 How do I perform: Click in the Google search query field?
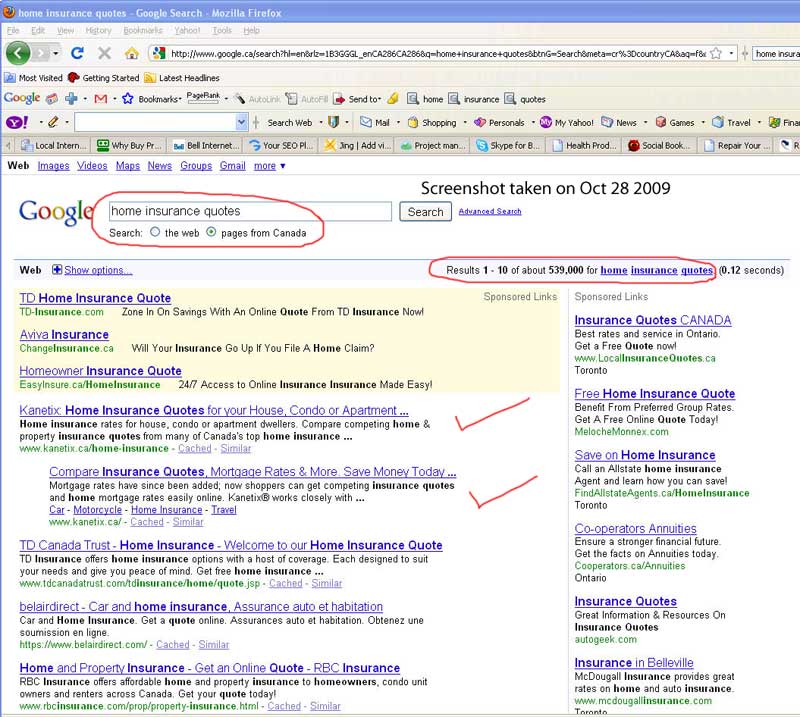tap(250, 211)
